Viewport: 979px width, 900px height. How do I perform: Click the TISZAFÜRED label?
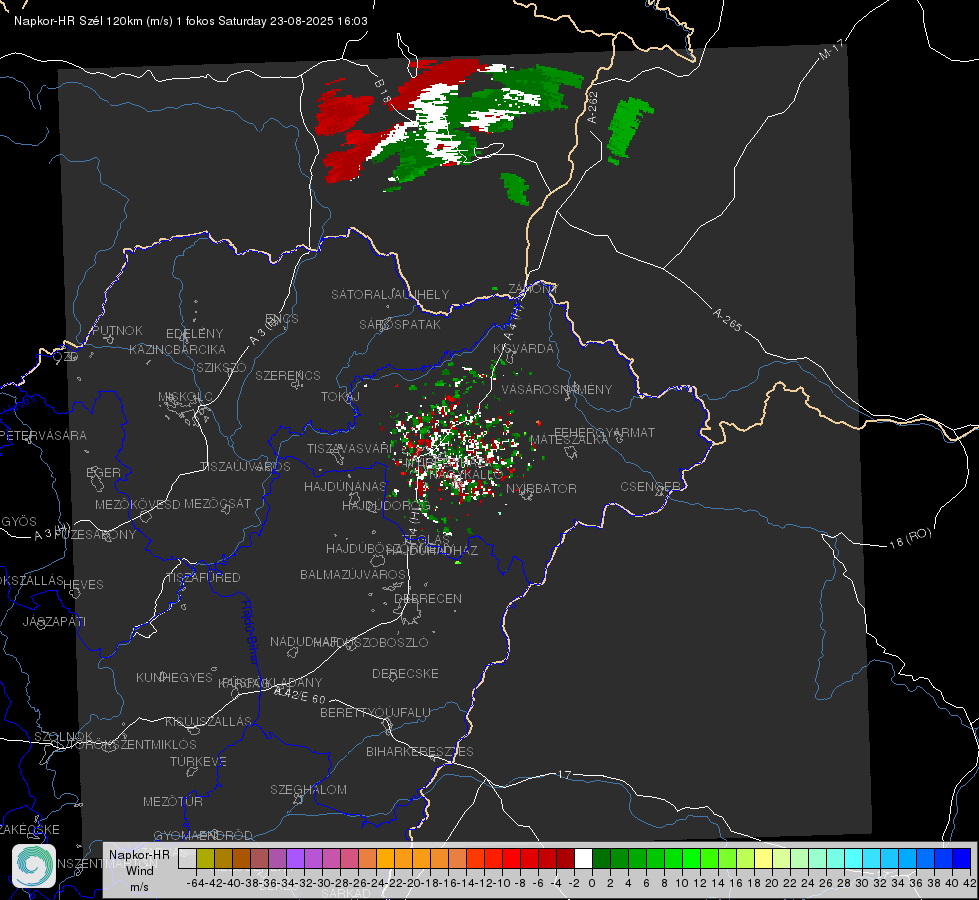[x=203, y=578]
